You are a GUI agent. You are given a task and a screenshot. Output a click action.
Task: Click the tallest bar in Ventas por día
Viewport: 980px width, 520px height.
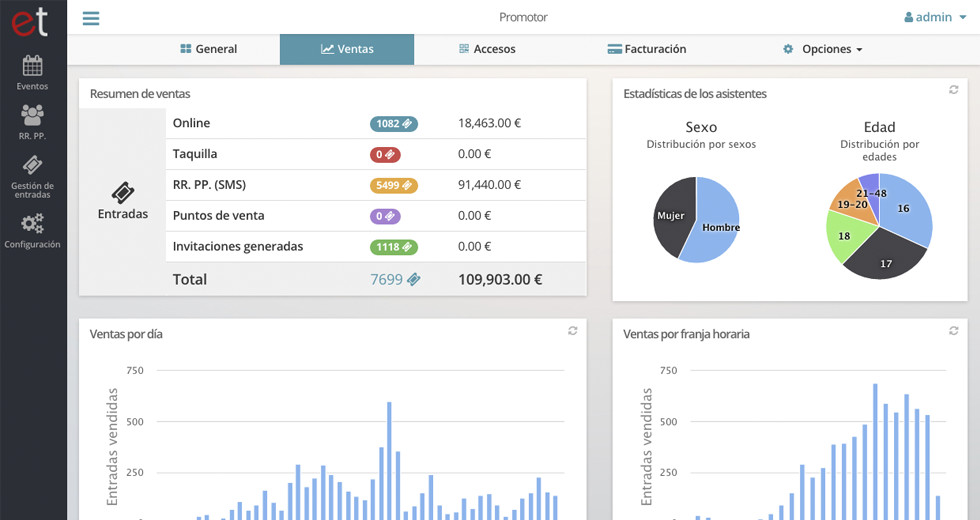click(x=389, y=461)
